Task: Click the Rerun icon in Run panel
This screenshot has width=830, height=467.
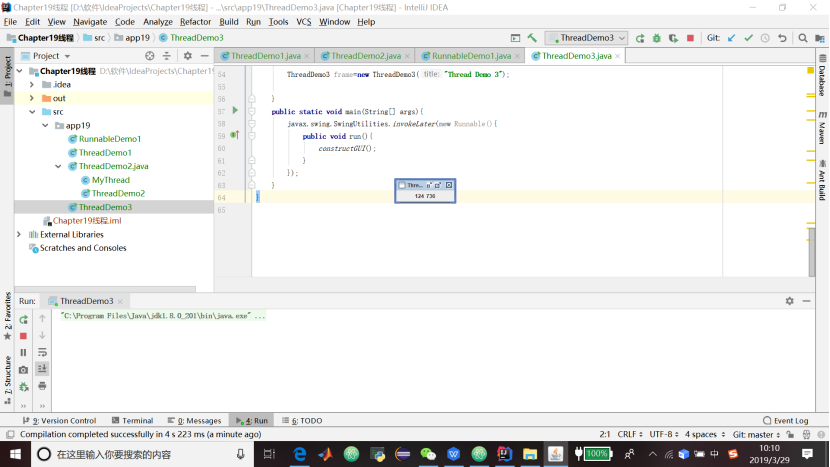Action: [24, 319]
